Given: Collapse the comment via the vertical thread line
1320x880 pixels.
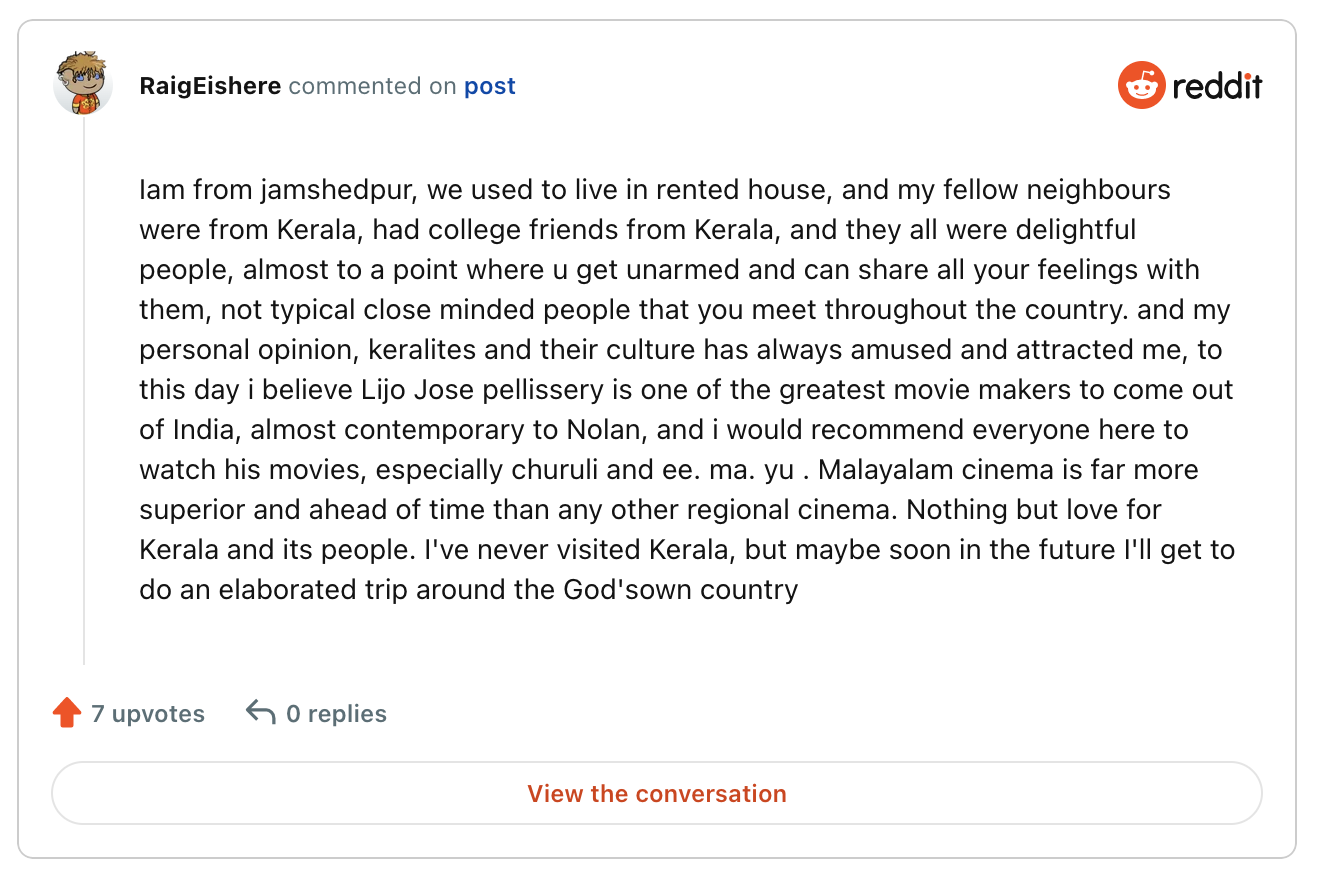Looking at the screenshot, I should (84, 390).
